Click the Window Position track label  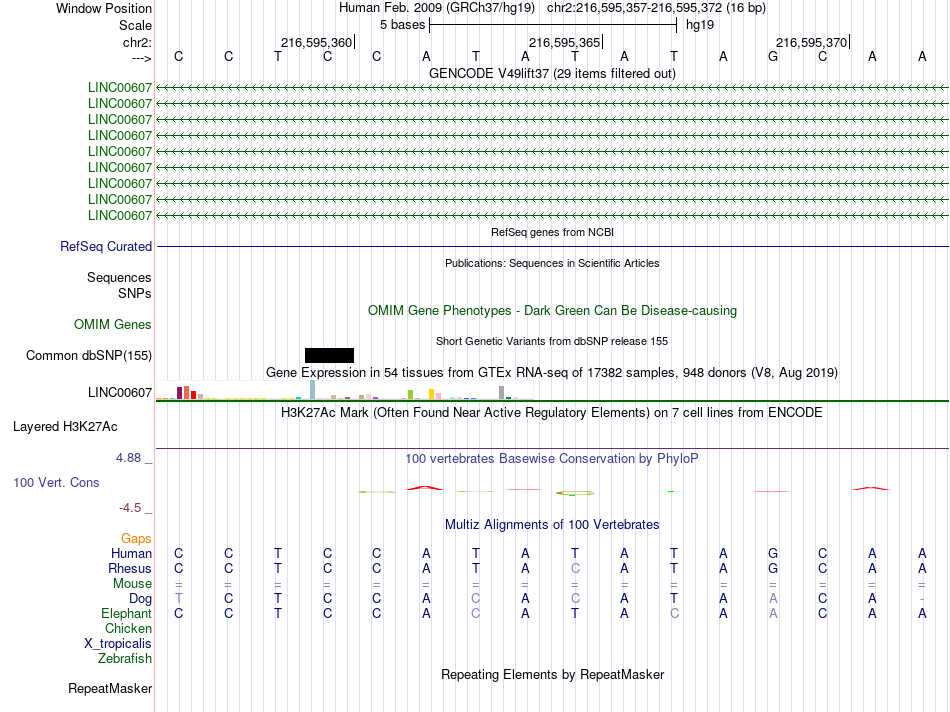(x=104, y=8)
